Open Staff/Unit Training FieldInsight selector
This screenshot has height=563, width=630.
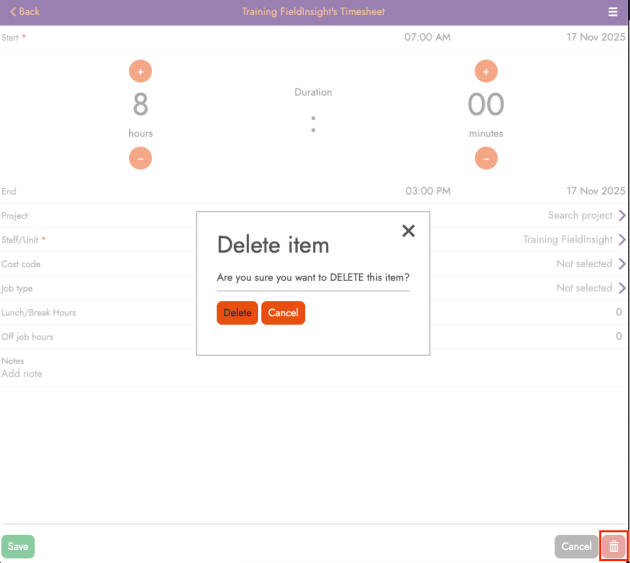coord(574,240)
